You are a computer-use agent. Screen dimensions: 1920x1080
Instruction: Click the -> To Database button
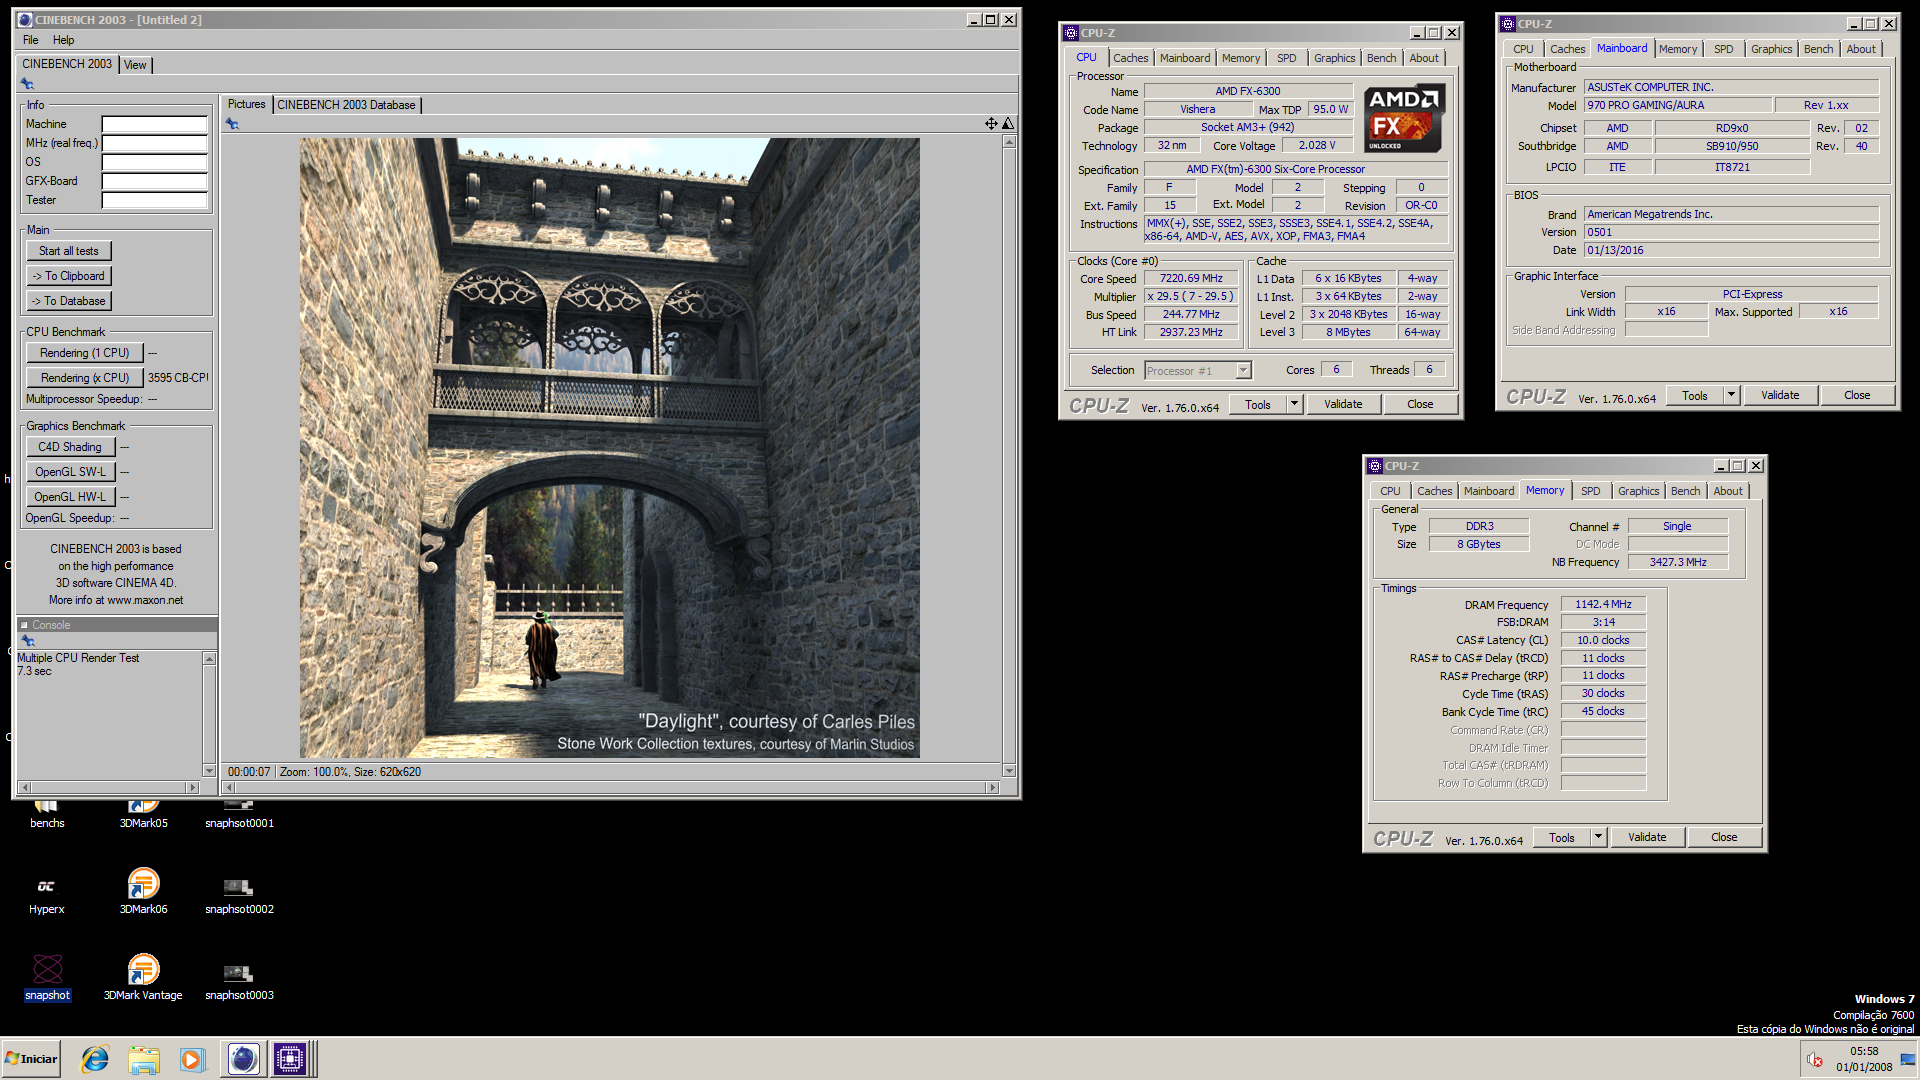click(x=69, y=301)
